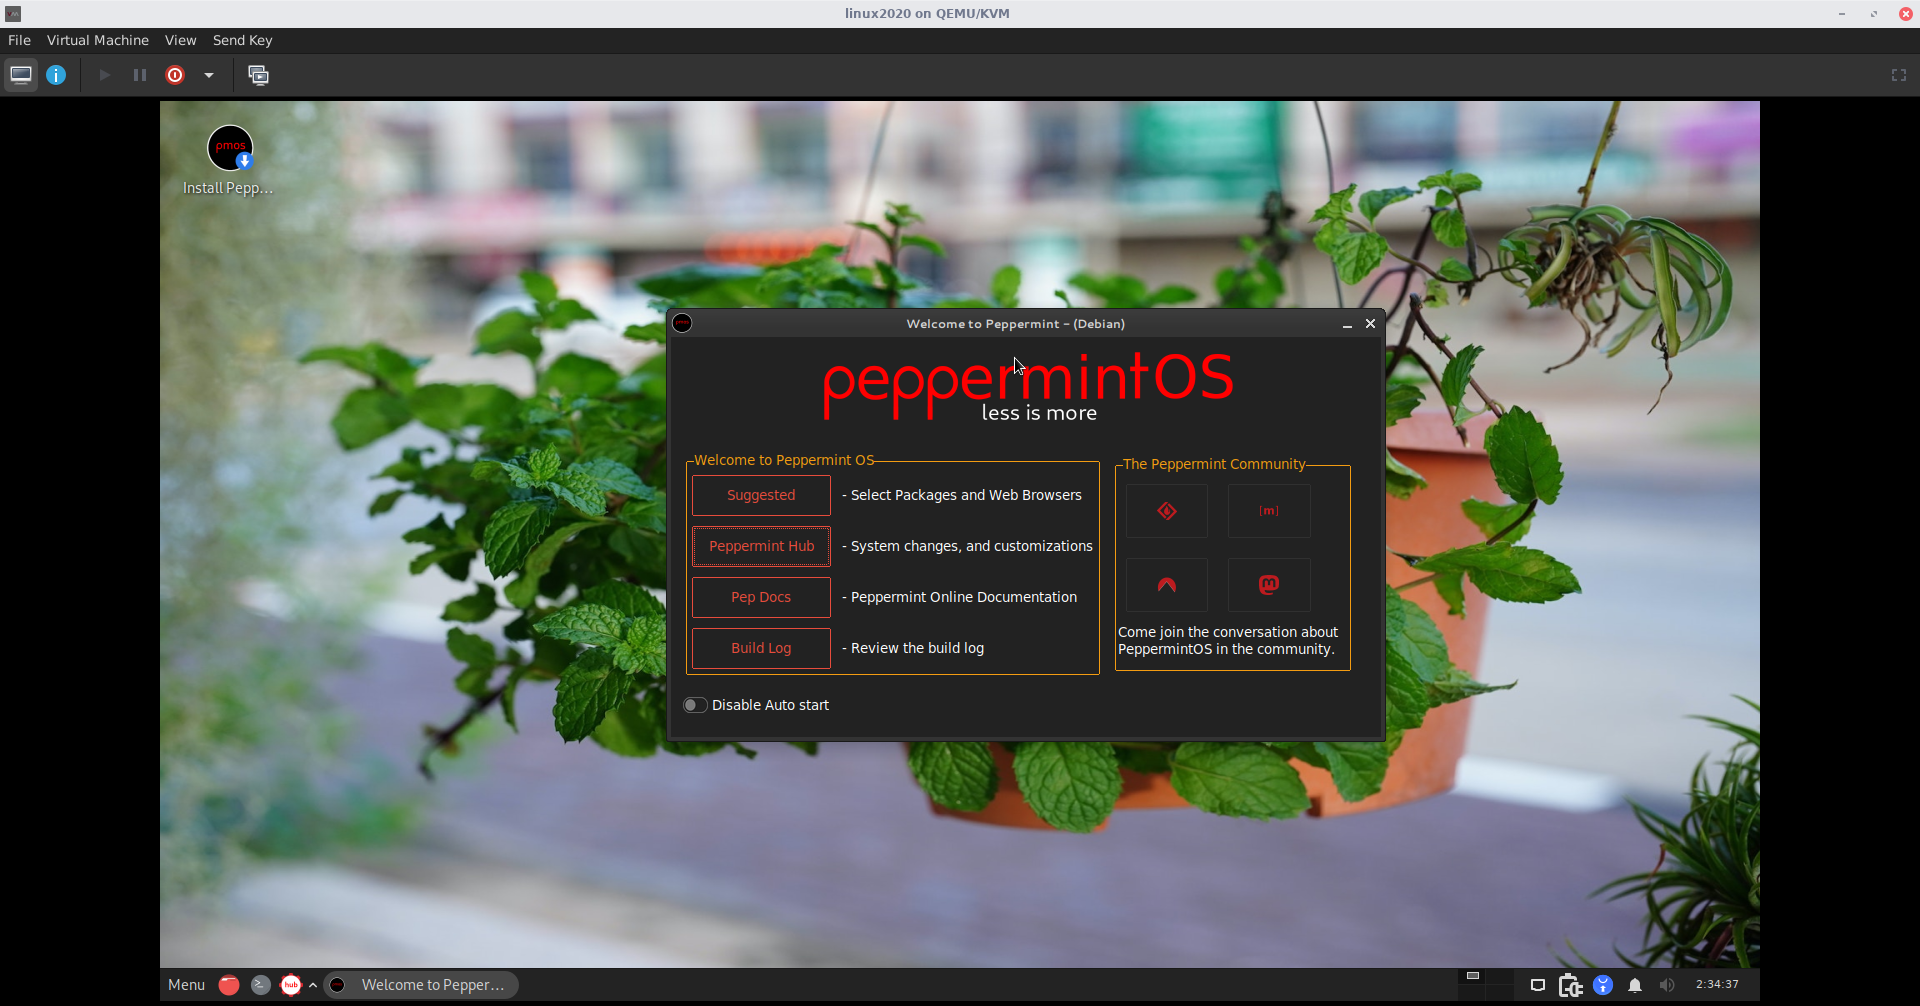Select the Suggested packages button

click(760, 495)
